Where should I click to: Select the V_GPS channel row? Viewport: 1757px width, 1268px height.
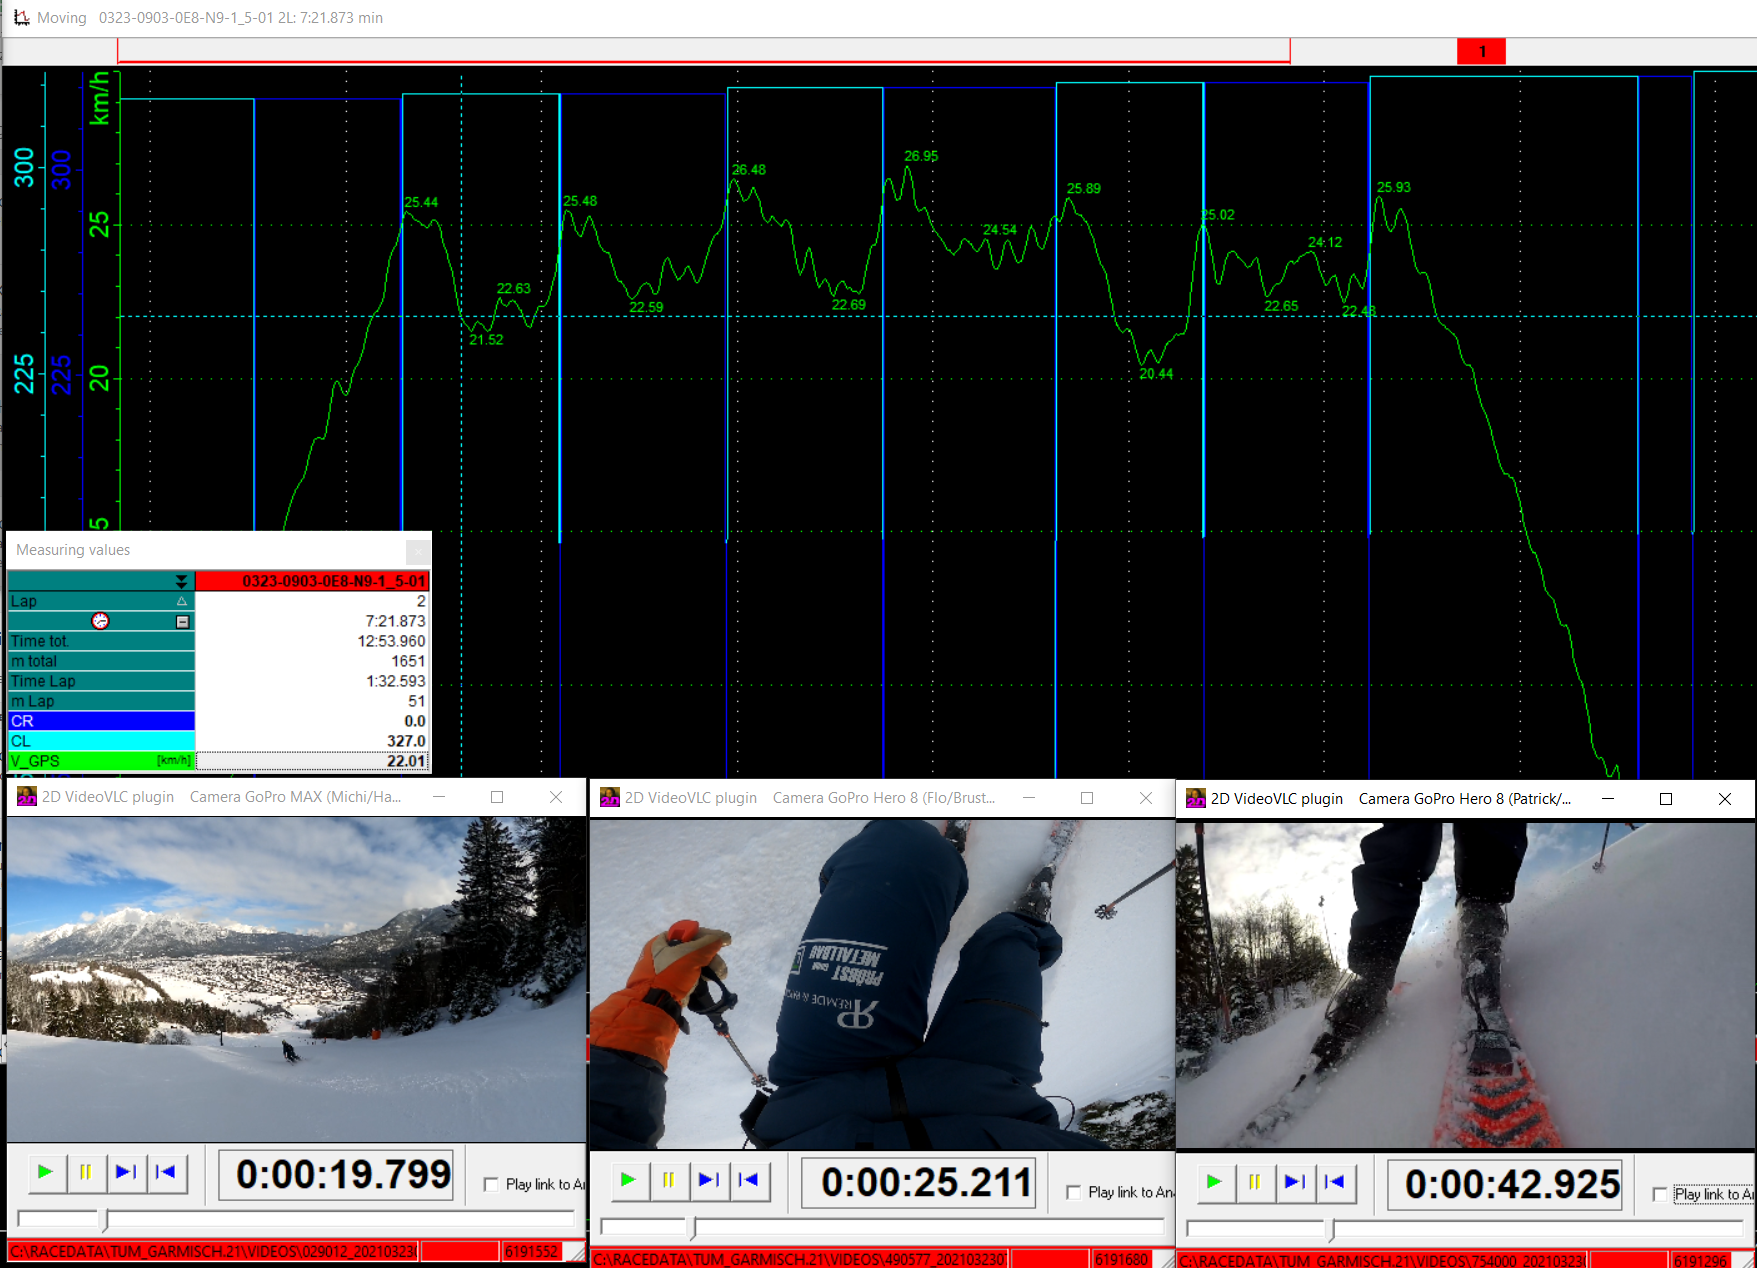[100, 761]
